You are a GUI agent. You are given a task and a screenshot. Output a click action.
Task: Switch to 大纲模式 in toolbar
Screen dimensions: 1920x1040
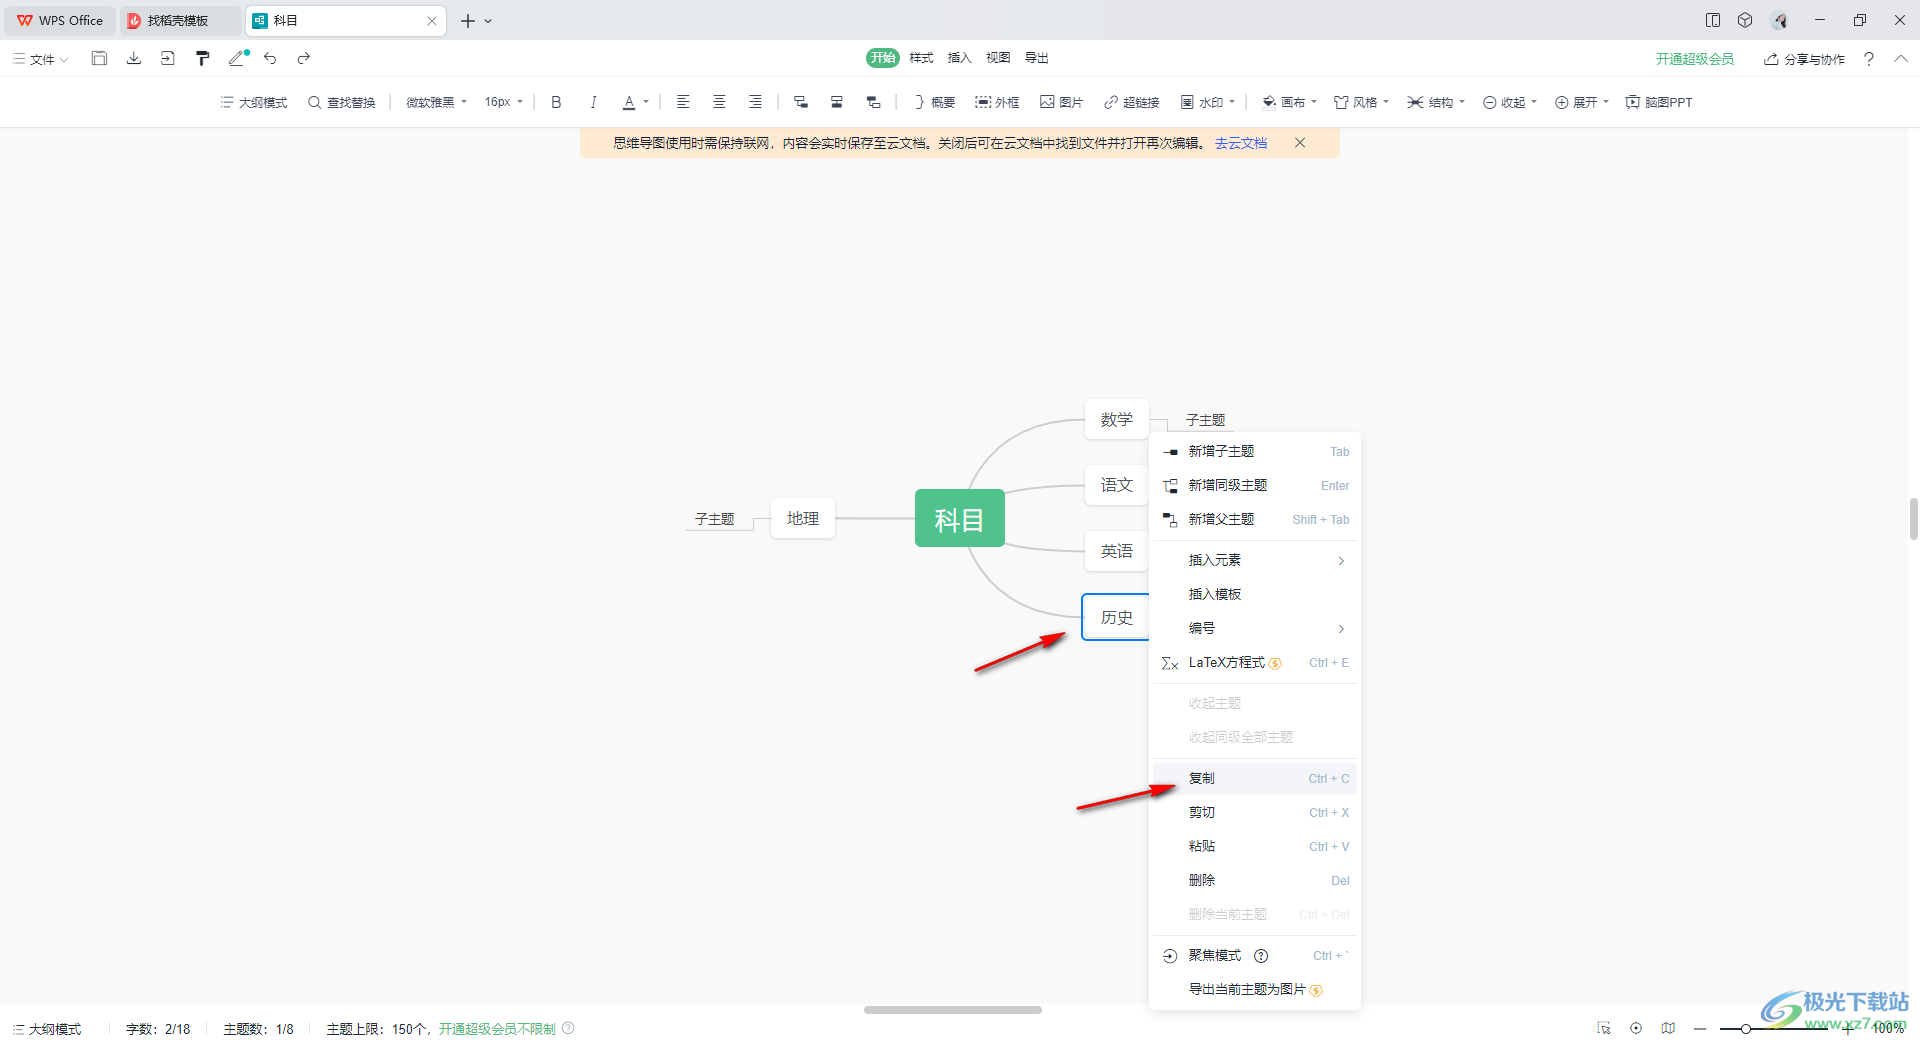[x=254, y=102]
